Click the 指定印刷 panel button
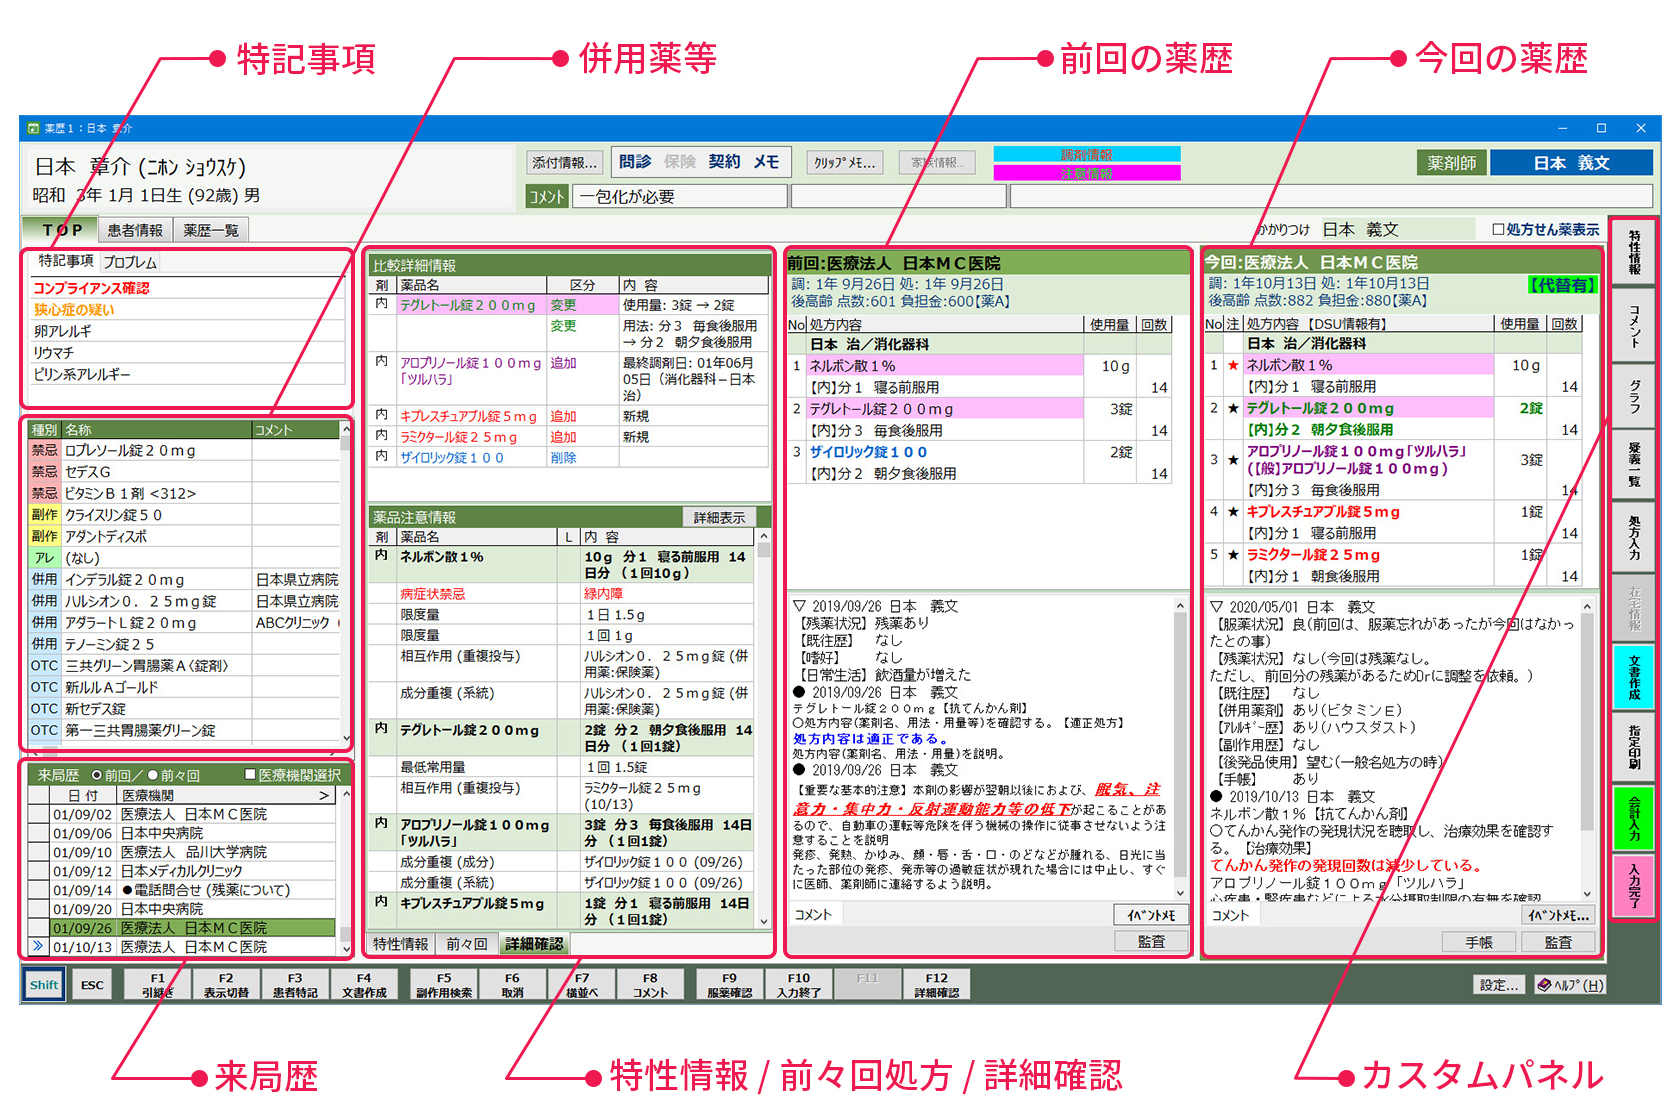Image resolution: width=1680 pixels, height=1120 pixels. coord(1634,747)
